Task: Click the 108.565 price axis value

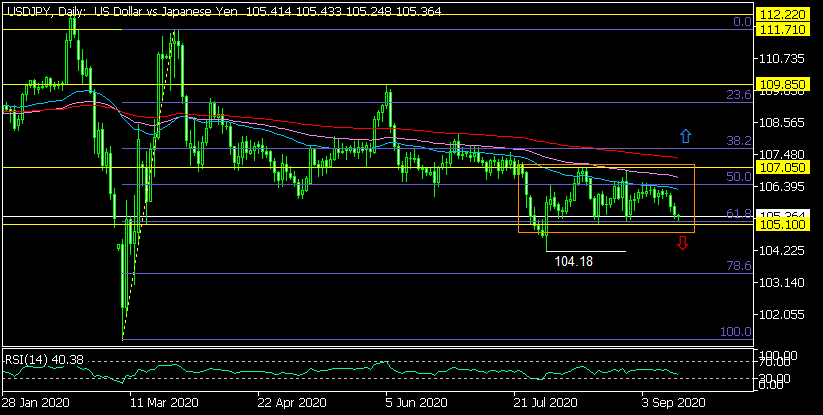Action: pos(782,123)
